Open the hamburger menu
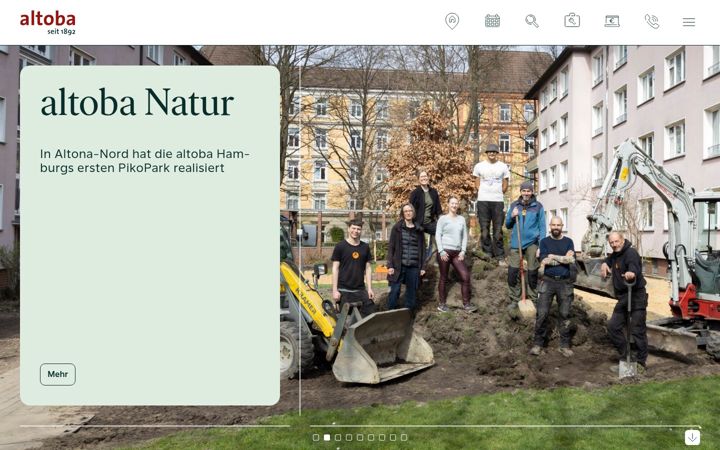 point(688,22)
